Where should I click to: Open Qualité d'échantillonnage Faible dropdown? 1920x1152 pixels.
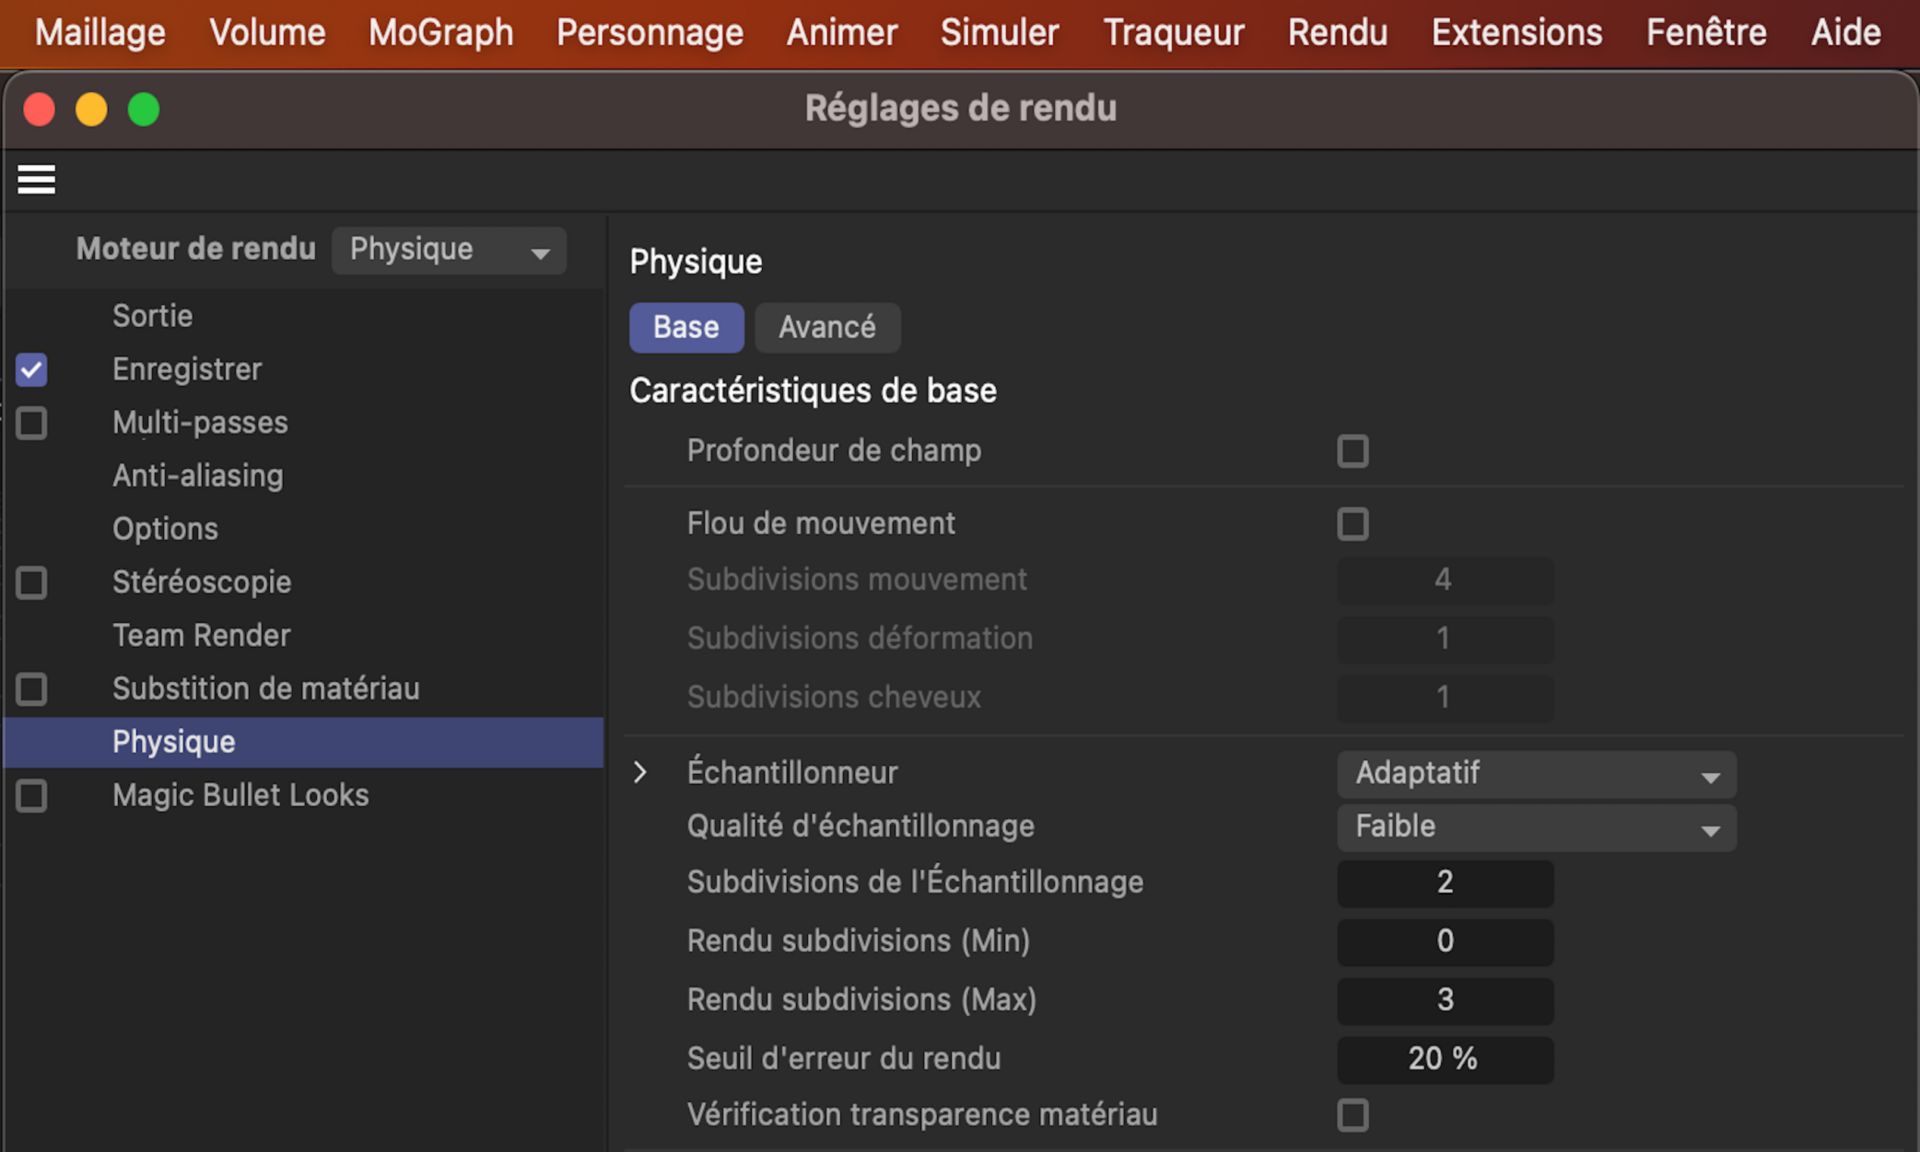1535,827
